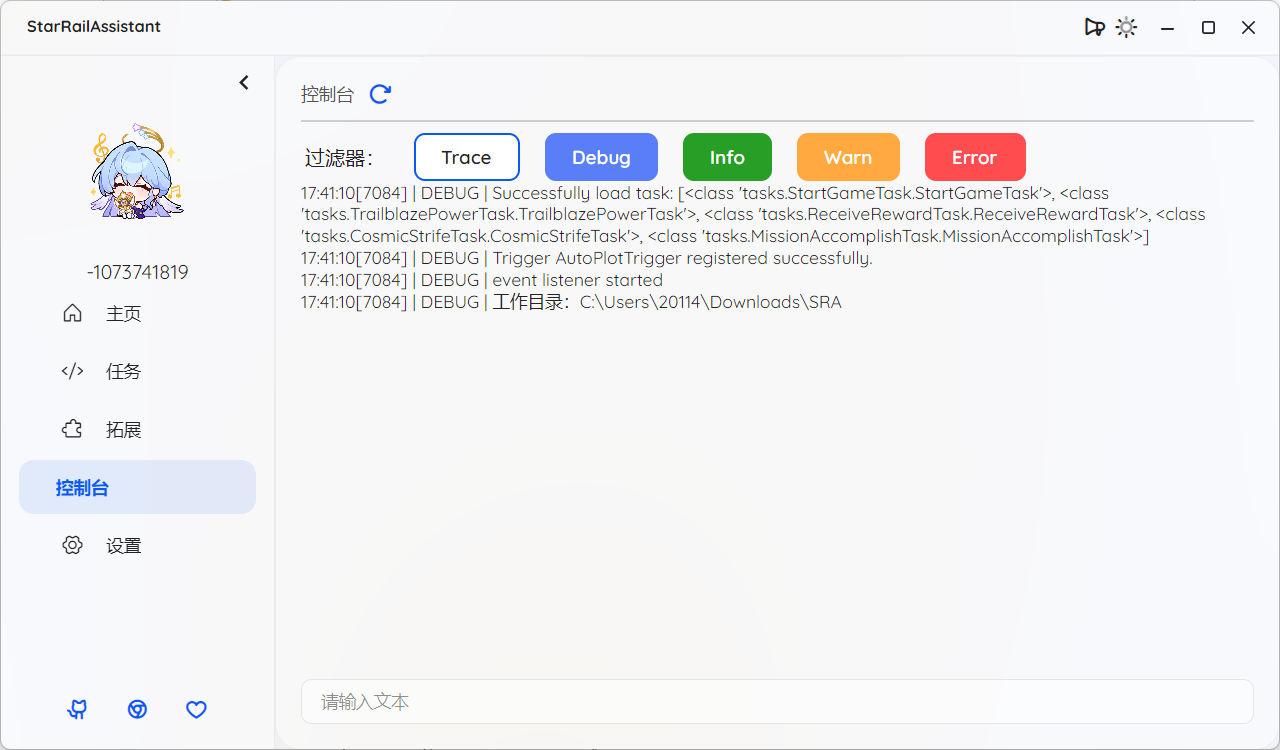The width and height of the screenshot is (1280, 750).
Task: Open the project website globe icon
Action: pos(137,709)
